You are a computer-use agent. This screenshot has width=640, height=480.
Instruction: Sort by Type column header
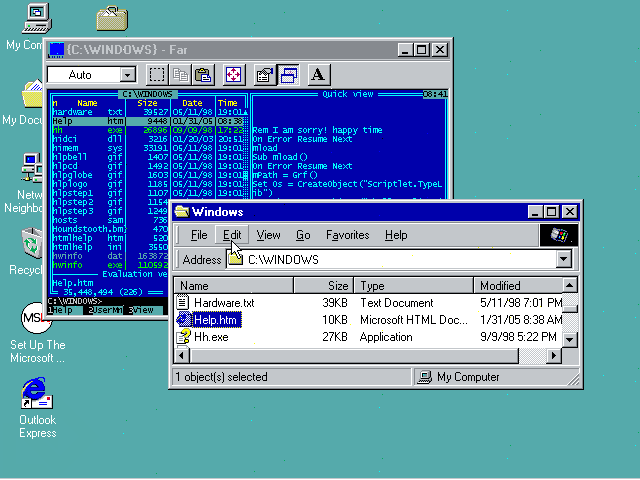[x=413, y=286]
